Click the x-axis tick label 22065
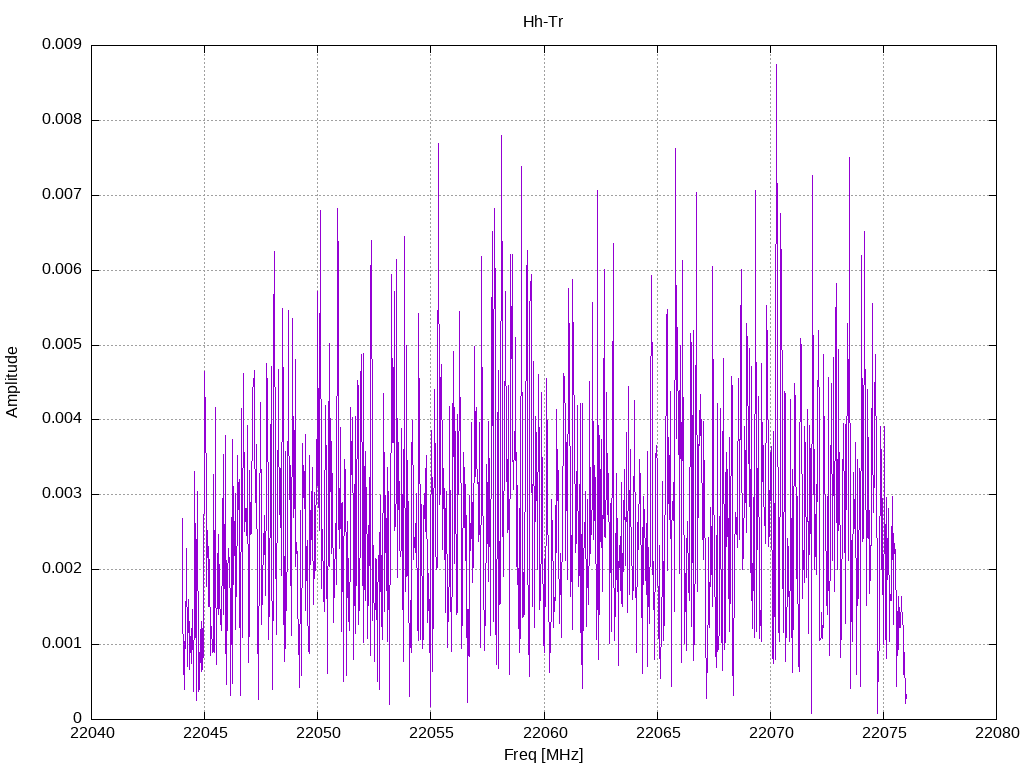The image size is (1024, 768). tap(658, 733)
